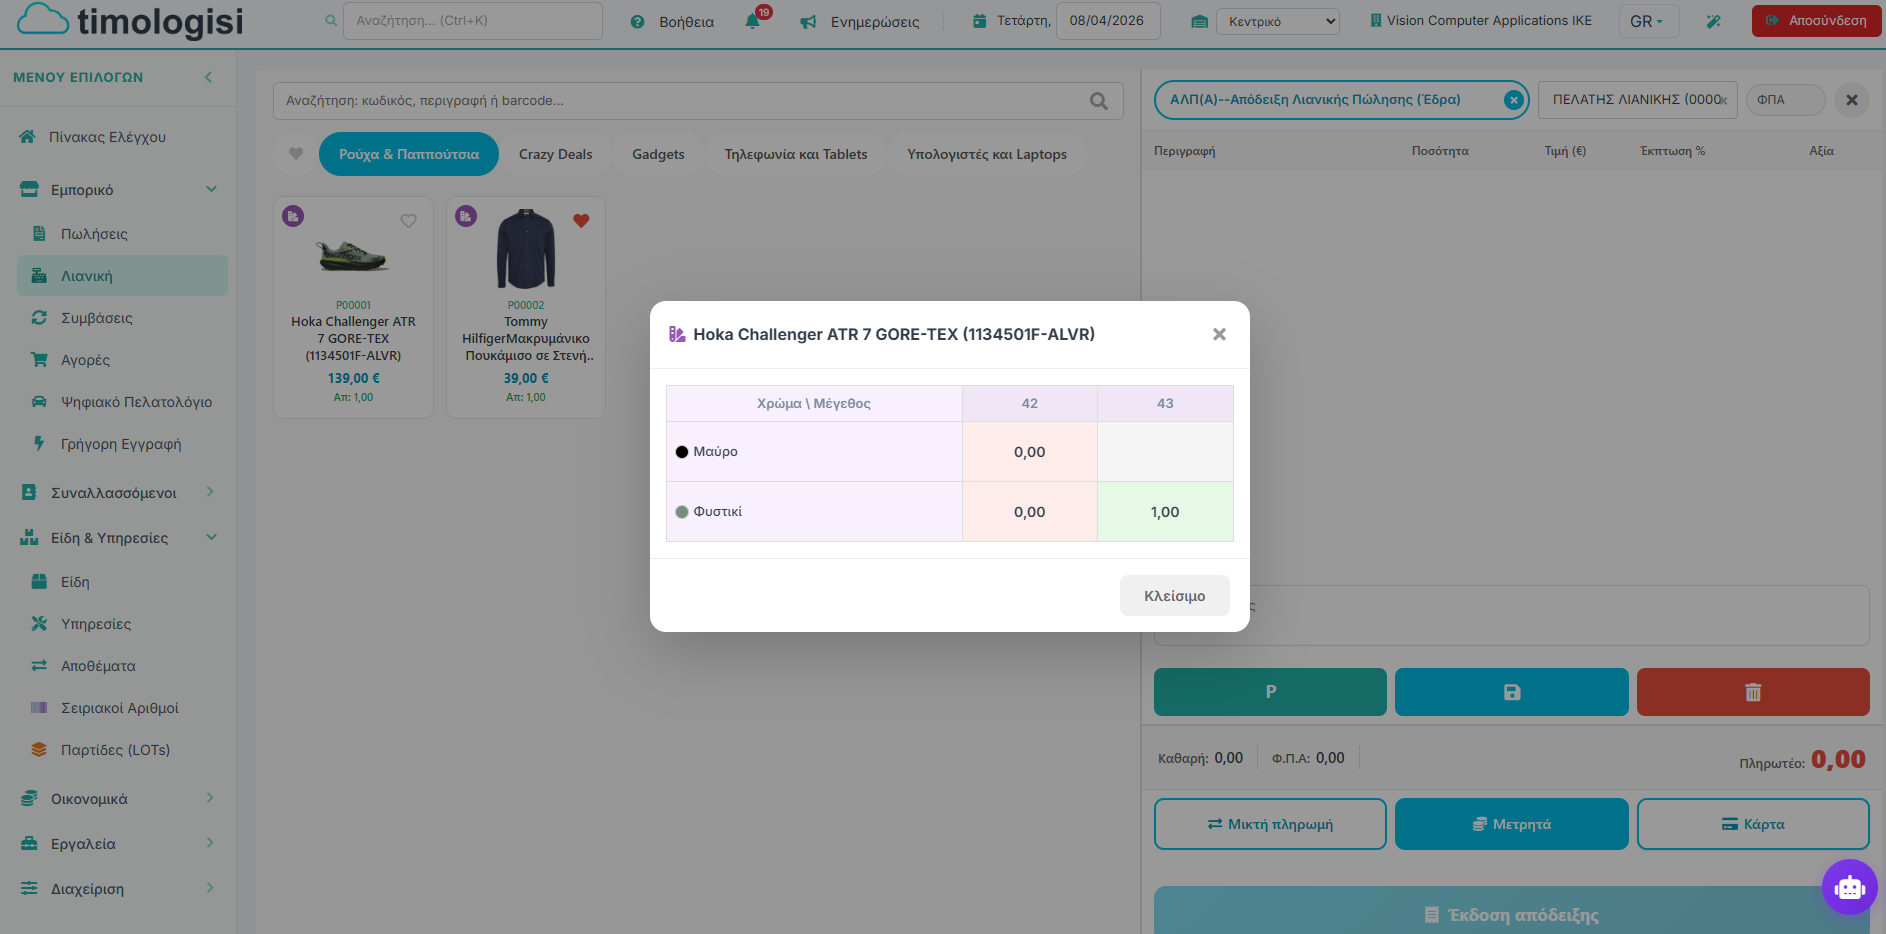
Task: Choose Μικτή πληρωμή payment
Action: [x=1270, y=824]
